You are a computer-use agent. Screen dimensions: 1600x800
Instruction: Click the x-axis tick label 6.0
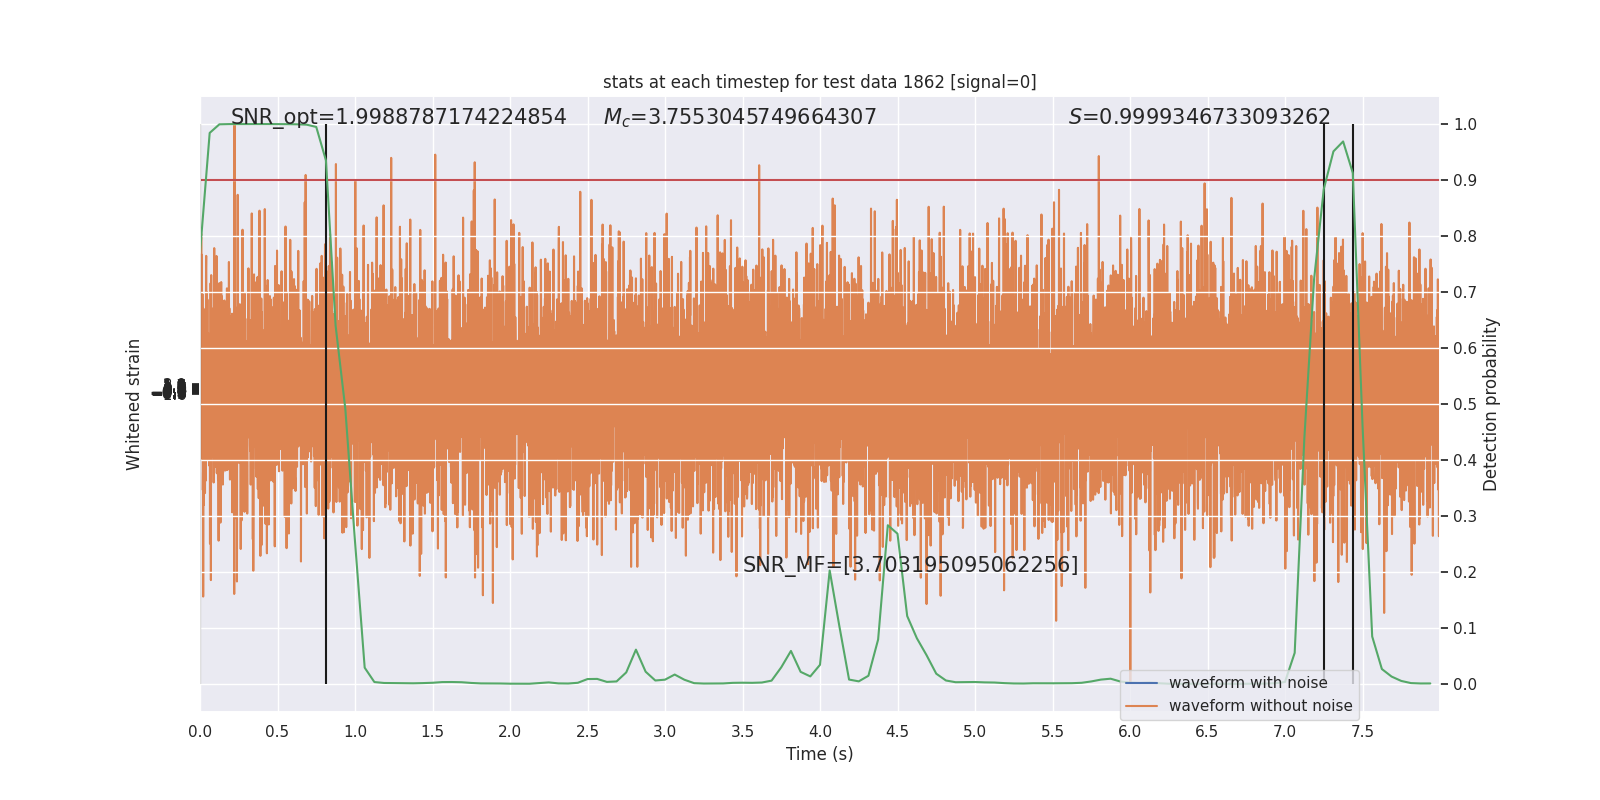tap(1130, 731)
